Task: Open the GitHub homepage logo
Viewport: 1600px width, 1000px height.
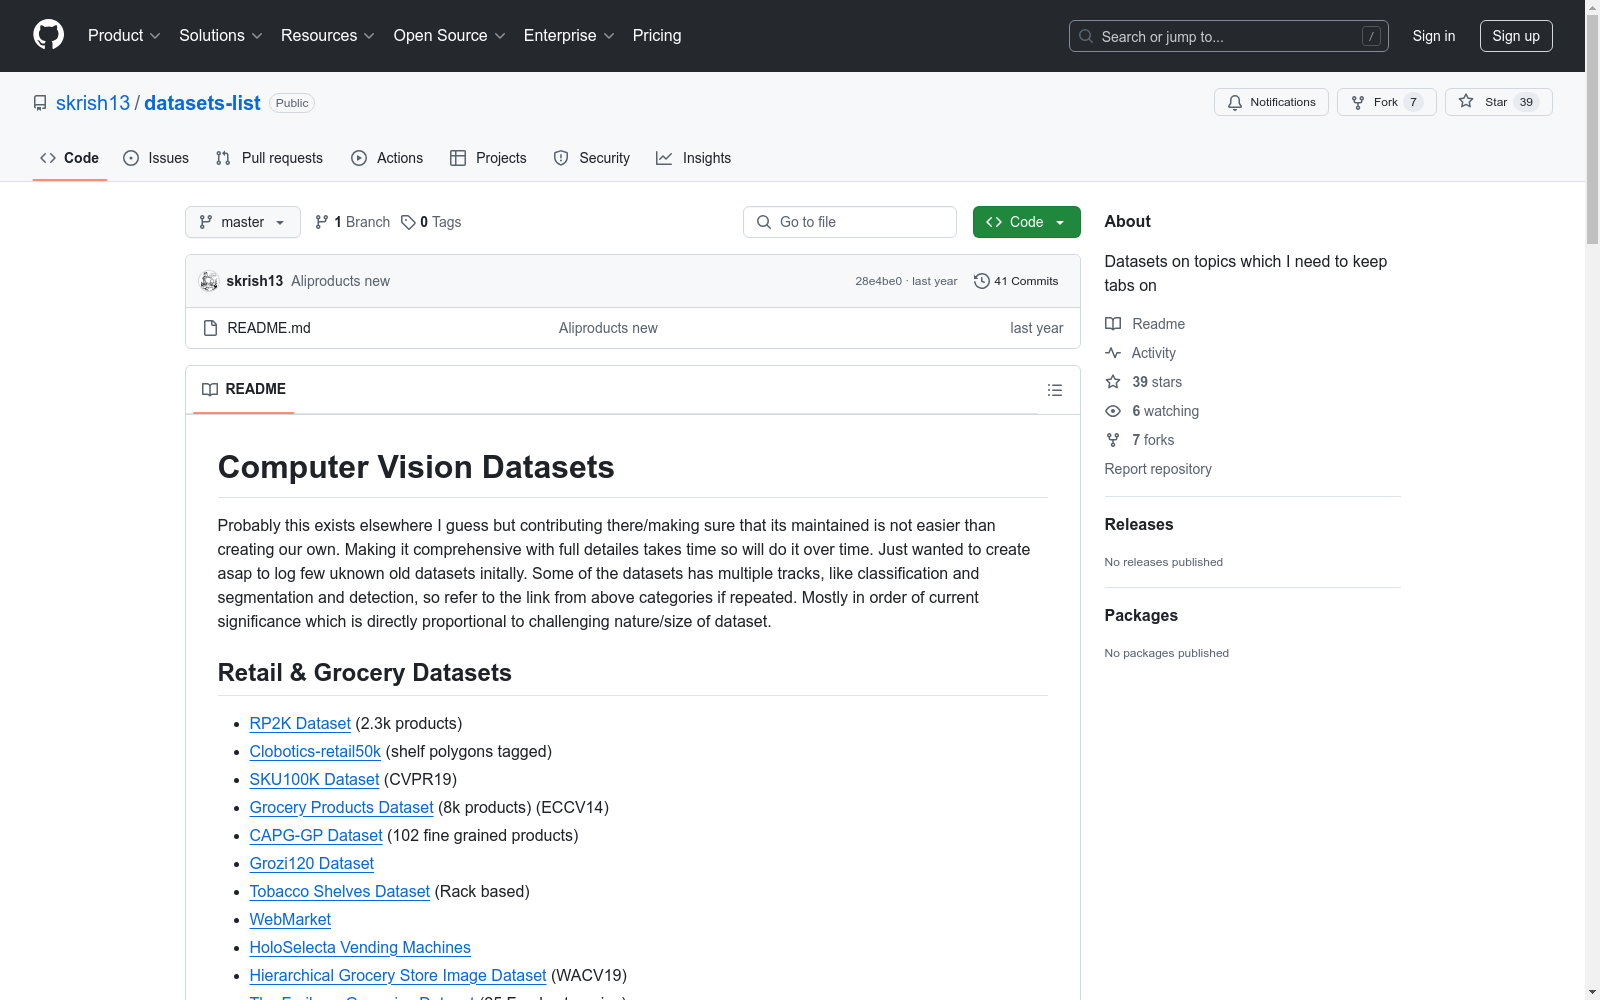Action: pyautogui.click(x=48, y=35)
